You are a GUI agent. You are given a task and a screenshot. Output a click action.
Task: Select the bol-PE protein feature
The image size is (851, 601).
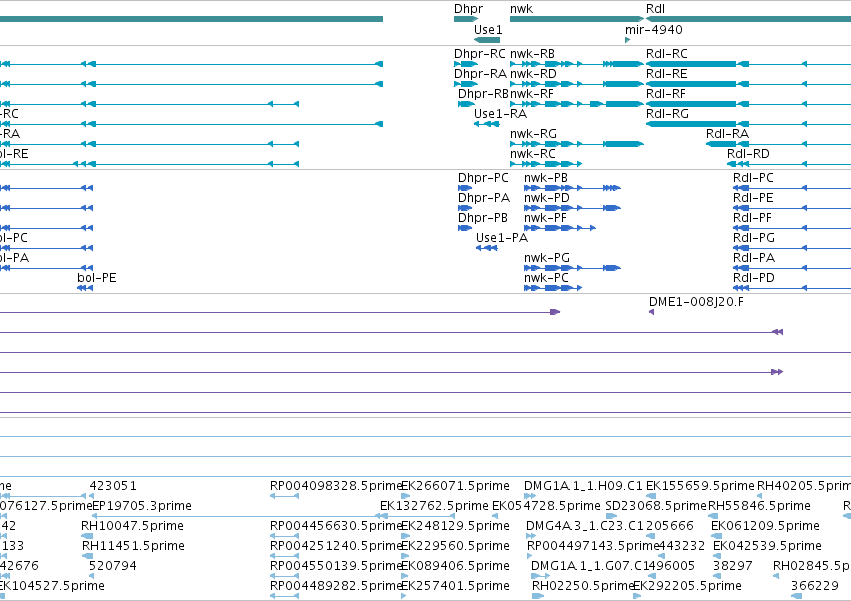click(85, 288)
